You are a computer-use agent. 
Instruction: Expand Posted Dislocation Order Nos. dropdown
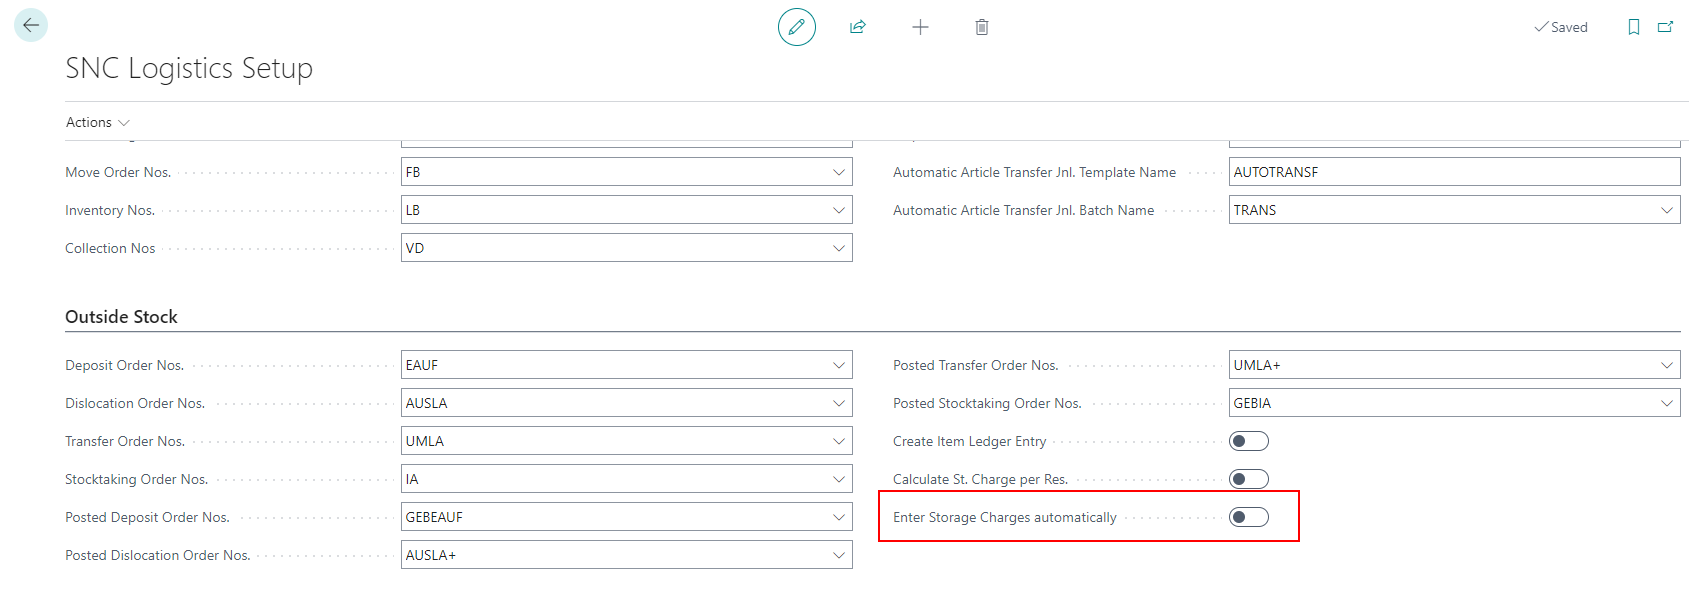[838, 555]
